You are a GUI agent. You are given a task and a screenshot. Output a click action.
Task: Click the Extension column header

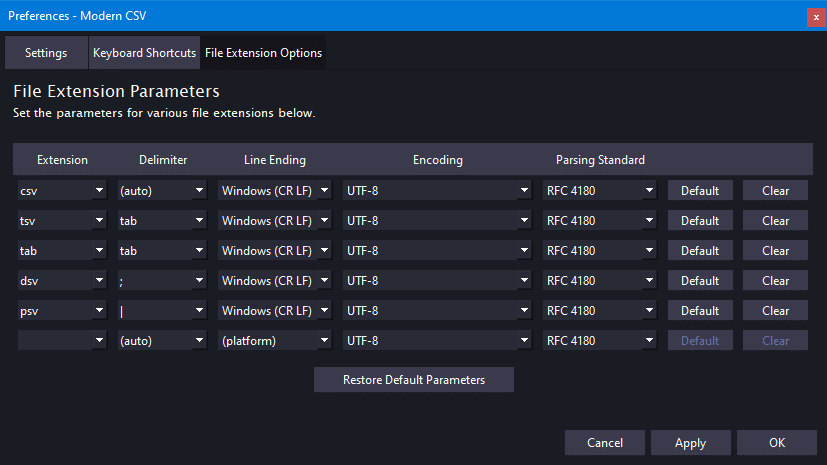click(62, 160)
